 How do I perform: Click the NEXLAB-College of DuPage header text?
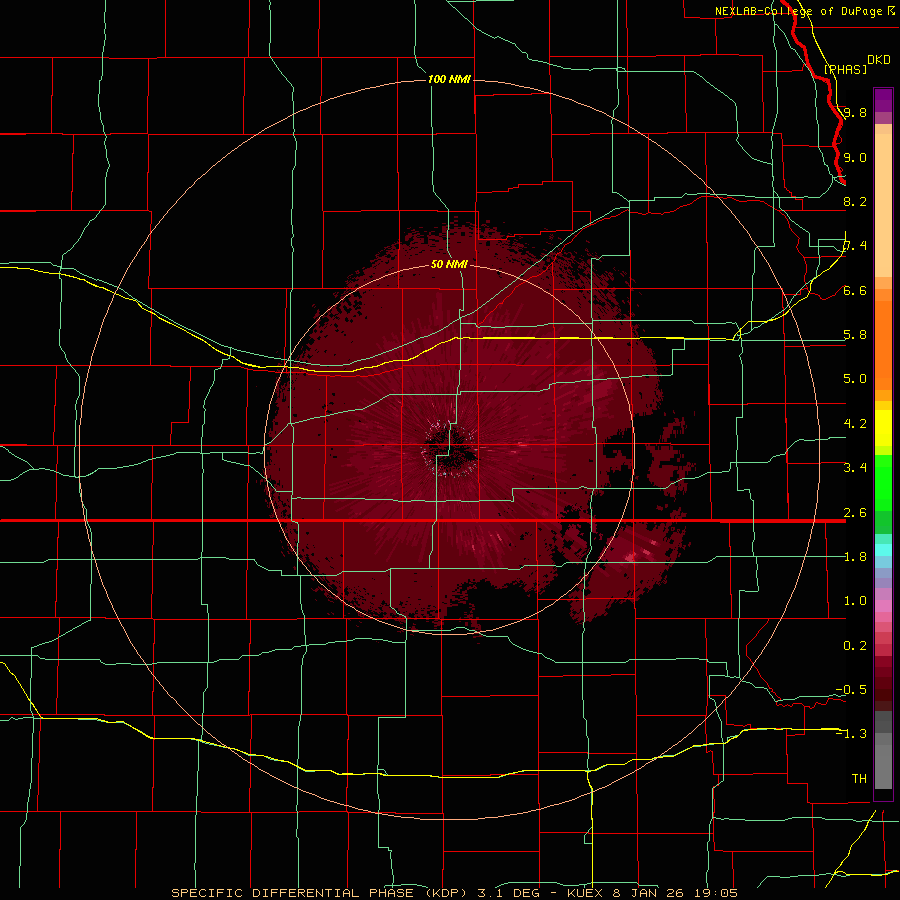pos(798,11)
